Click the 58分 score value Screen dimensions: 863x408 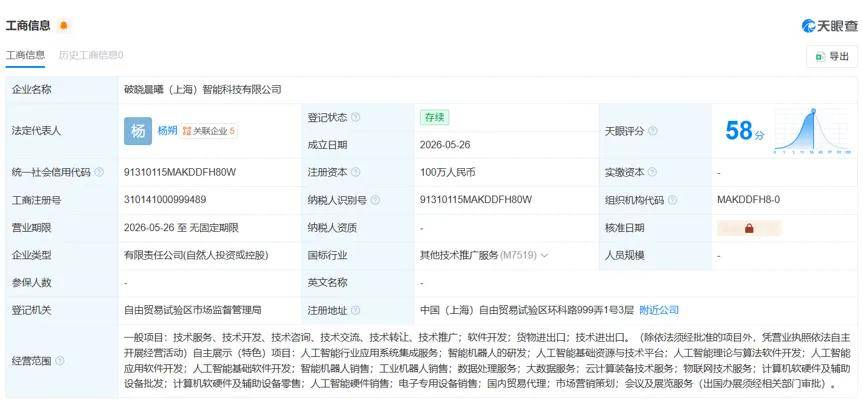744,131
